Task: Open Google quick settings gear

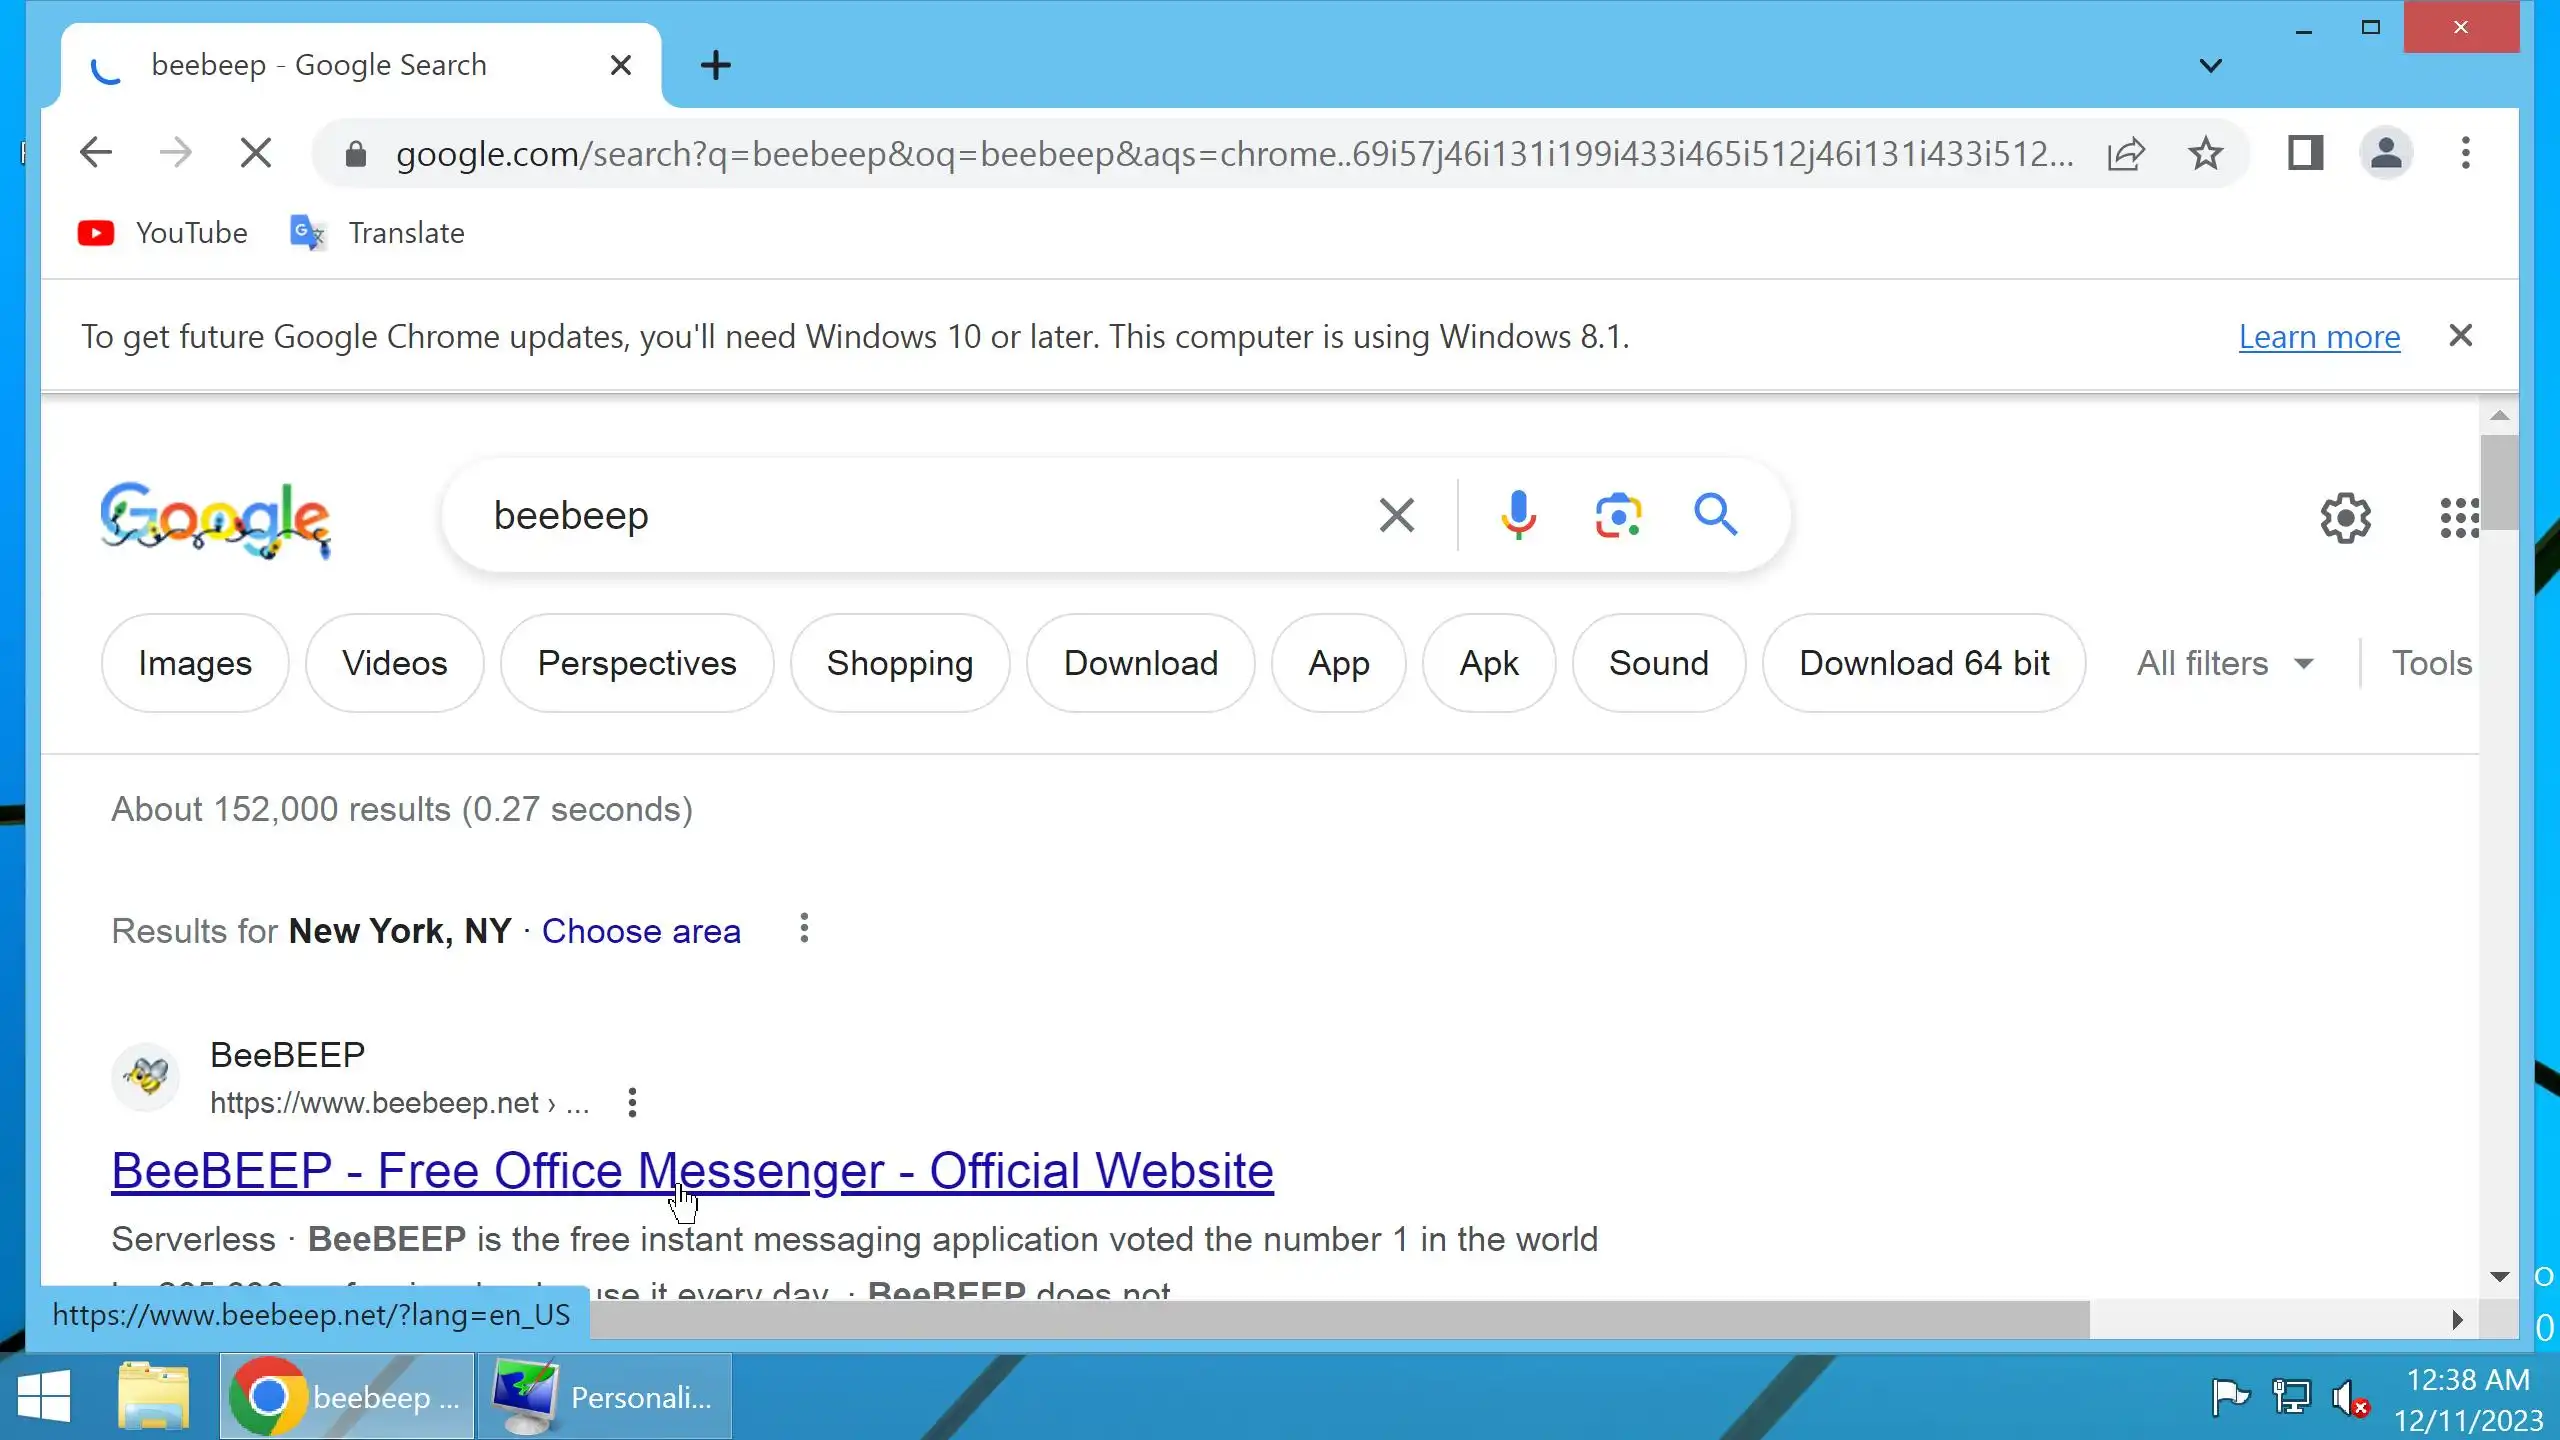Action: [2345, 518]
